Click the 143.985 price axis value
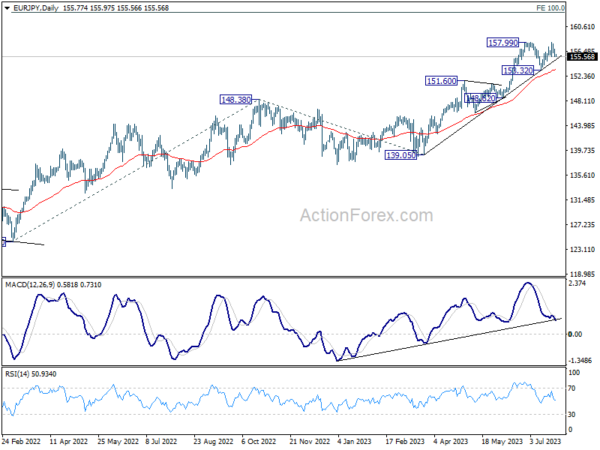The image size is (600, 450). point(582,126)
